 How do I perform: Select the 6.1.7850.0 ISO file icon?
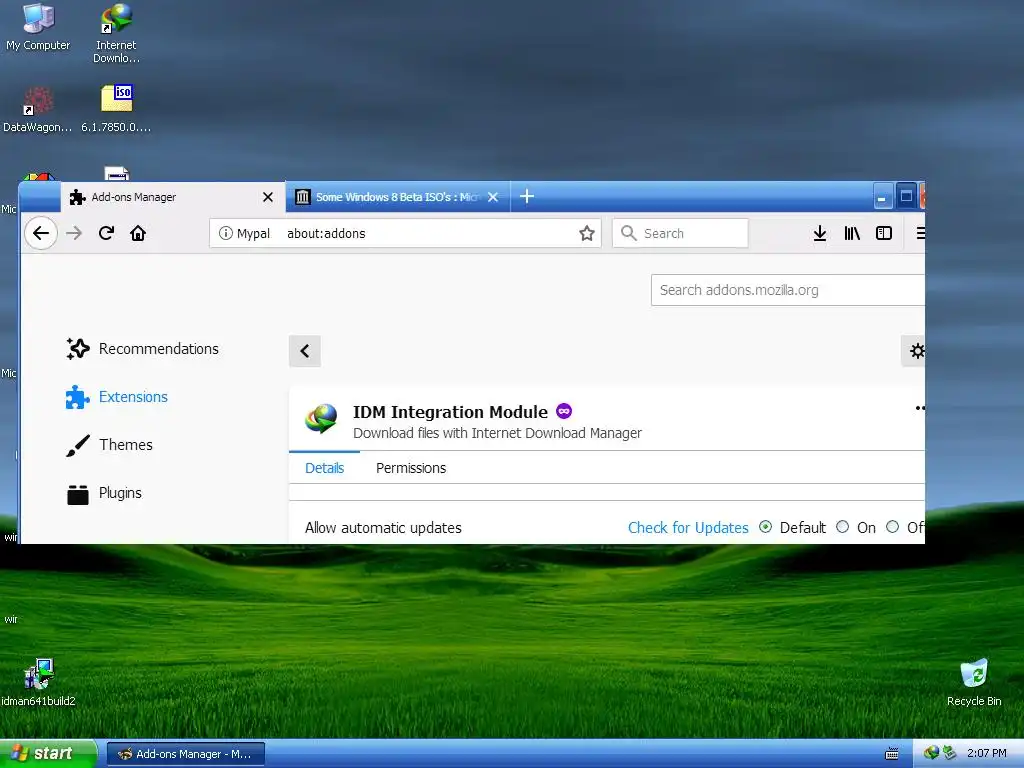(116, 109)
